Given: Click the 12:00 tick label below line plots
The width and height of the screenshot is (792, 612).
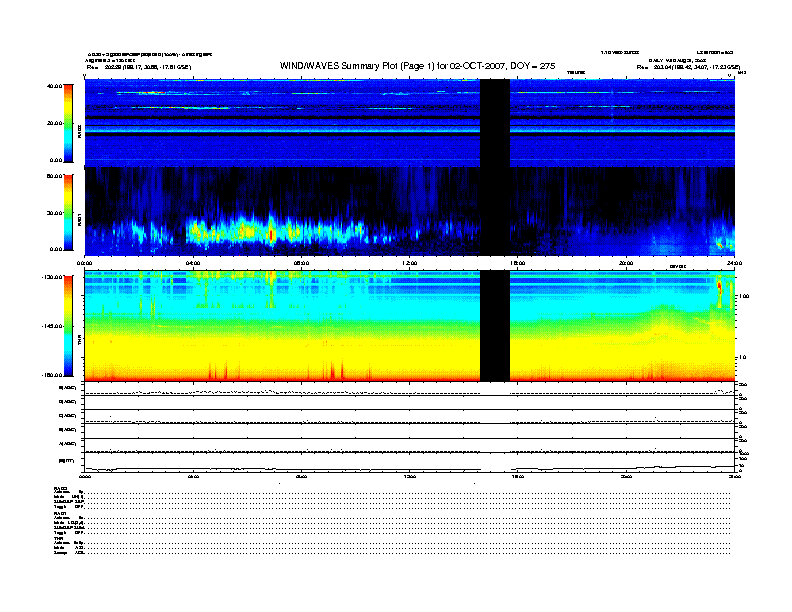Looking at the screenshot, I should tap(410, 476).
